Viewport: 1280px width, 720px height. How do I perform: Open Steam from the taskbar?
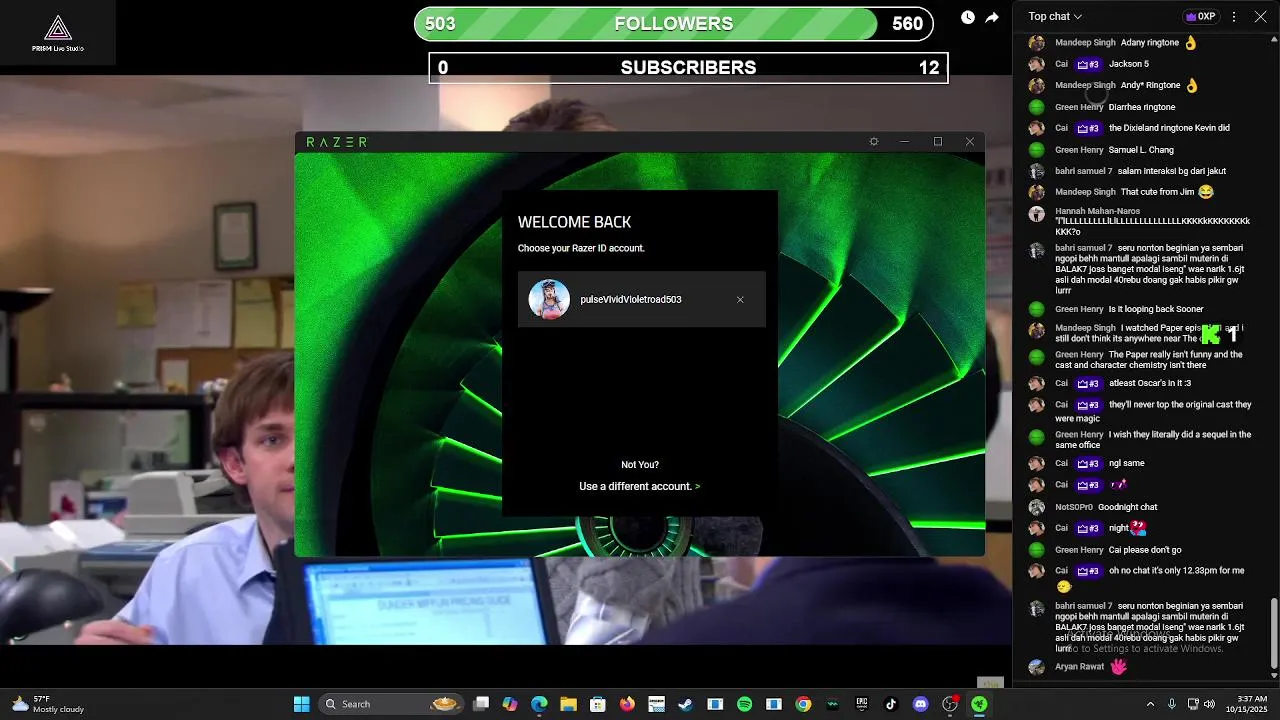click(x=685, y=704)
